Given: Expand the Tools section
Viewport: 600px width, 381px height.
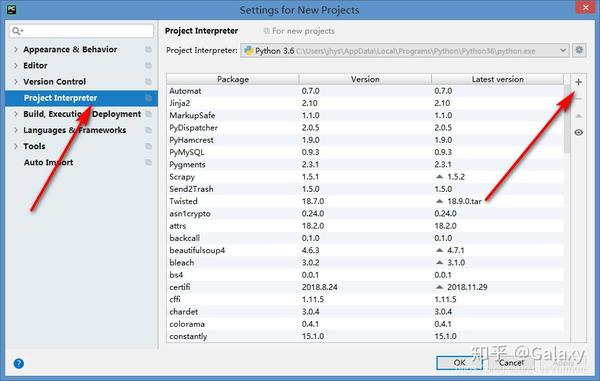Looking at the screenshot, I should pyautogui.click(x=16, y=146).
